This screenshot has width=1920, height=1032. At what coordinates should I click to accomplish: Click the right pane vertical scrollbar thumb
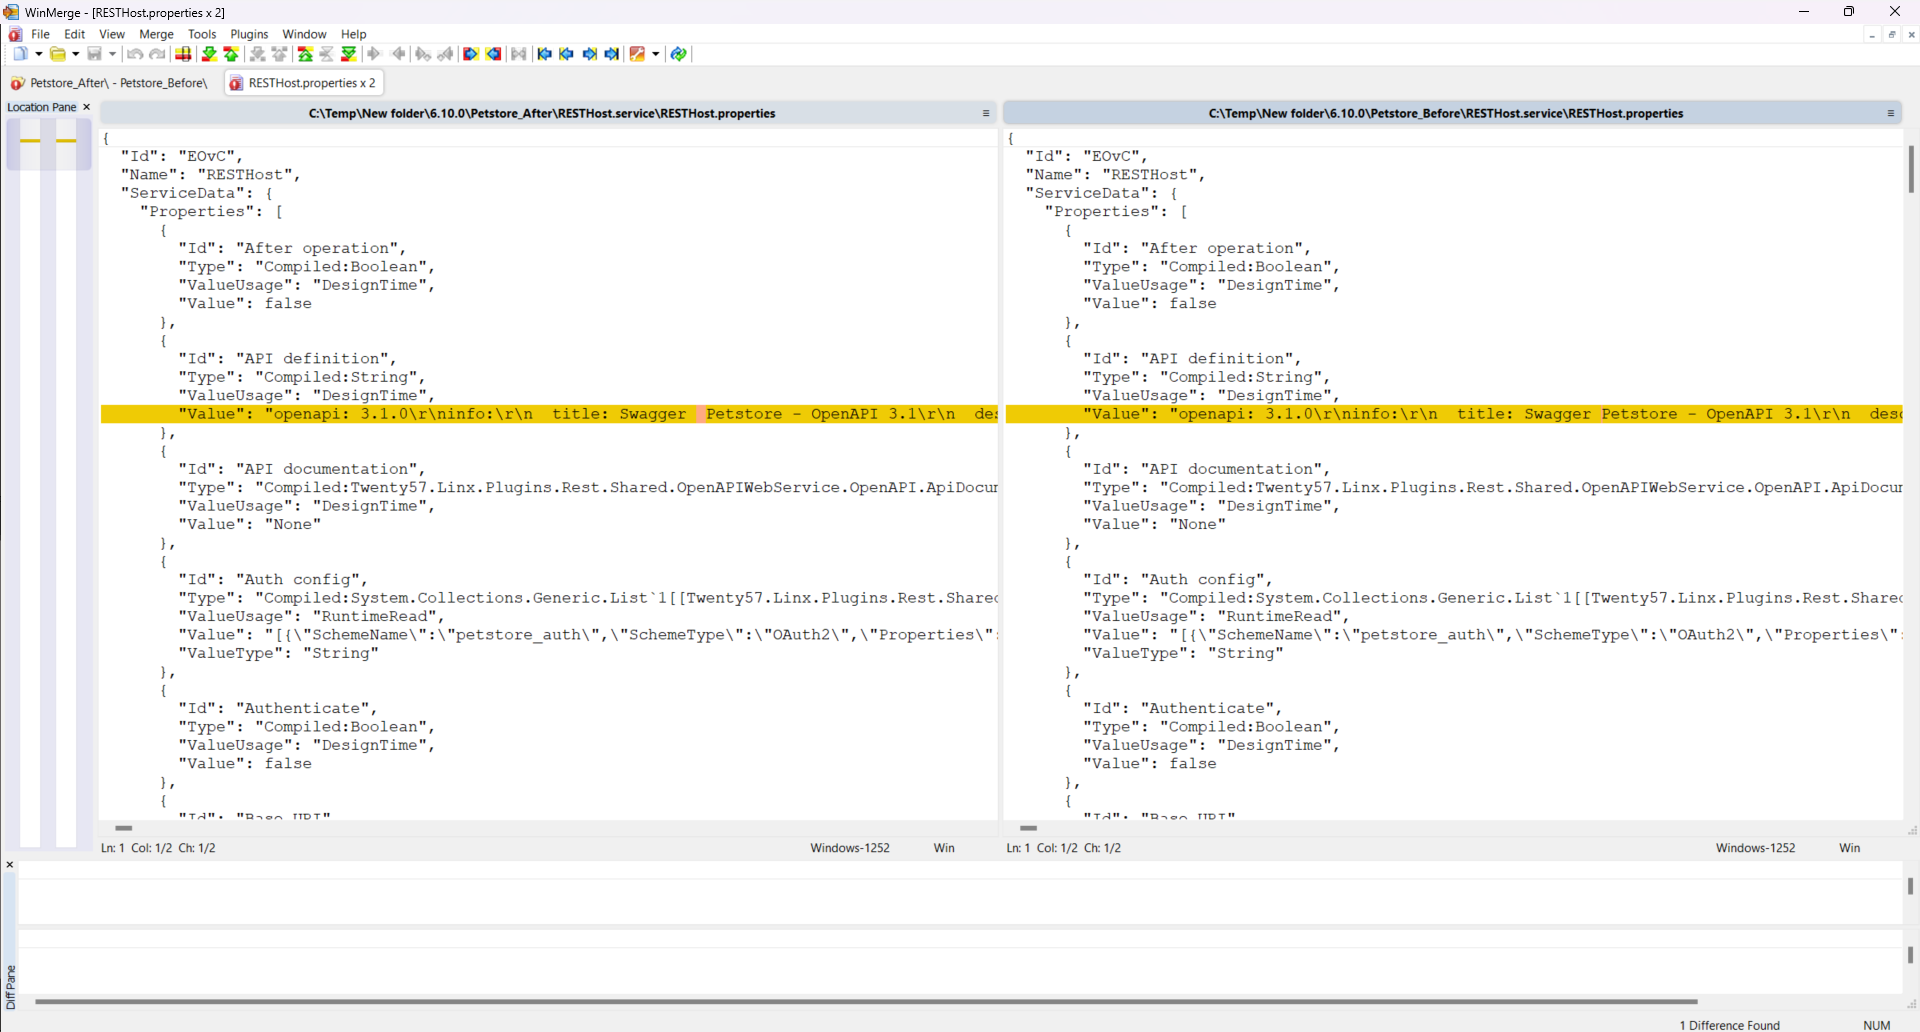[x=1911, y=169]
